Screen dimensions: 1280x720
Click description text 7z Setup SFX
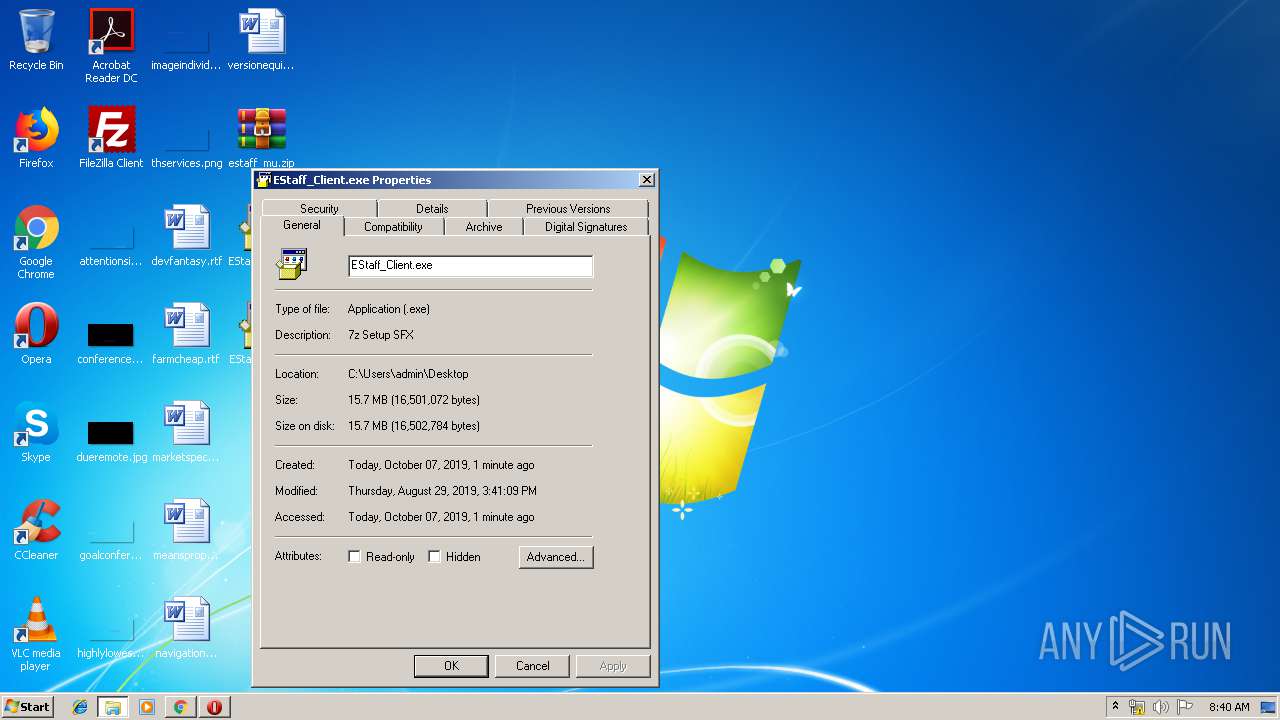pyautogui.click(x=381, y=335)
